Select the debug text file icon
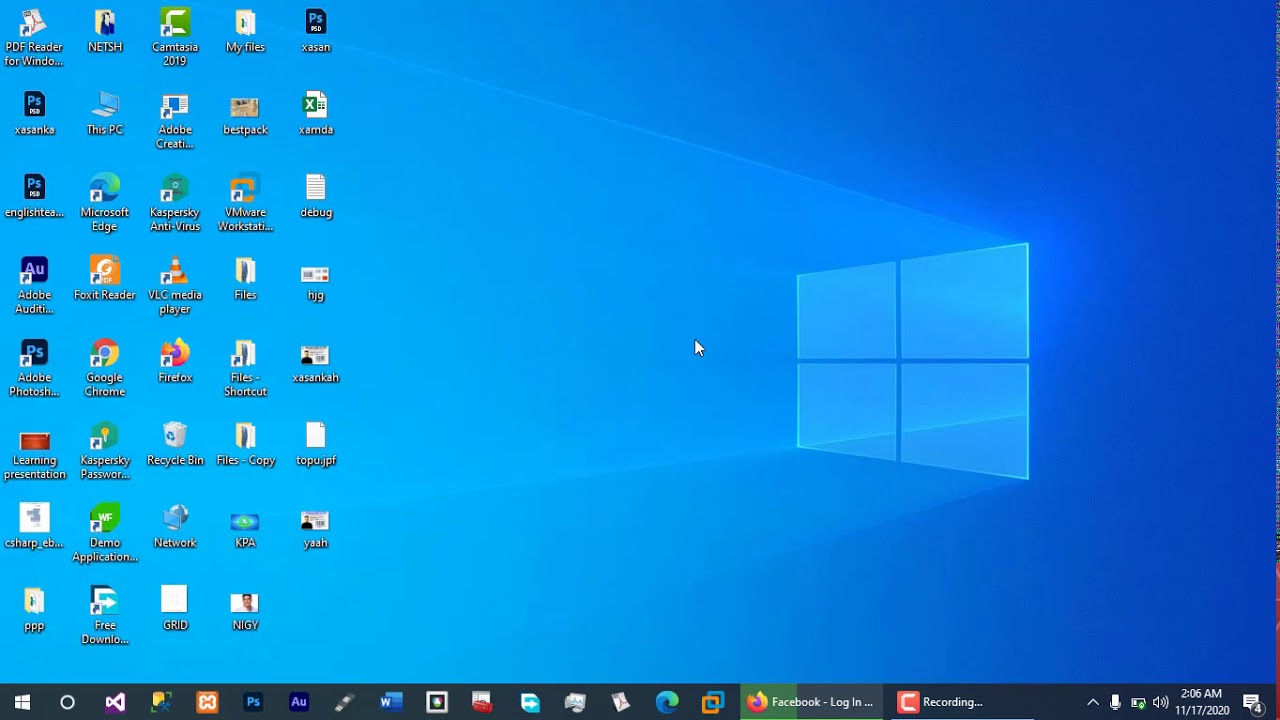Viewport: 1280px width, 720px height. pos(316,197)
